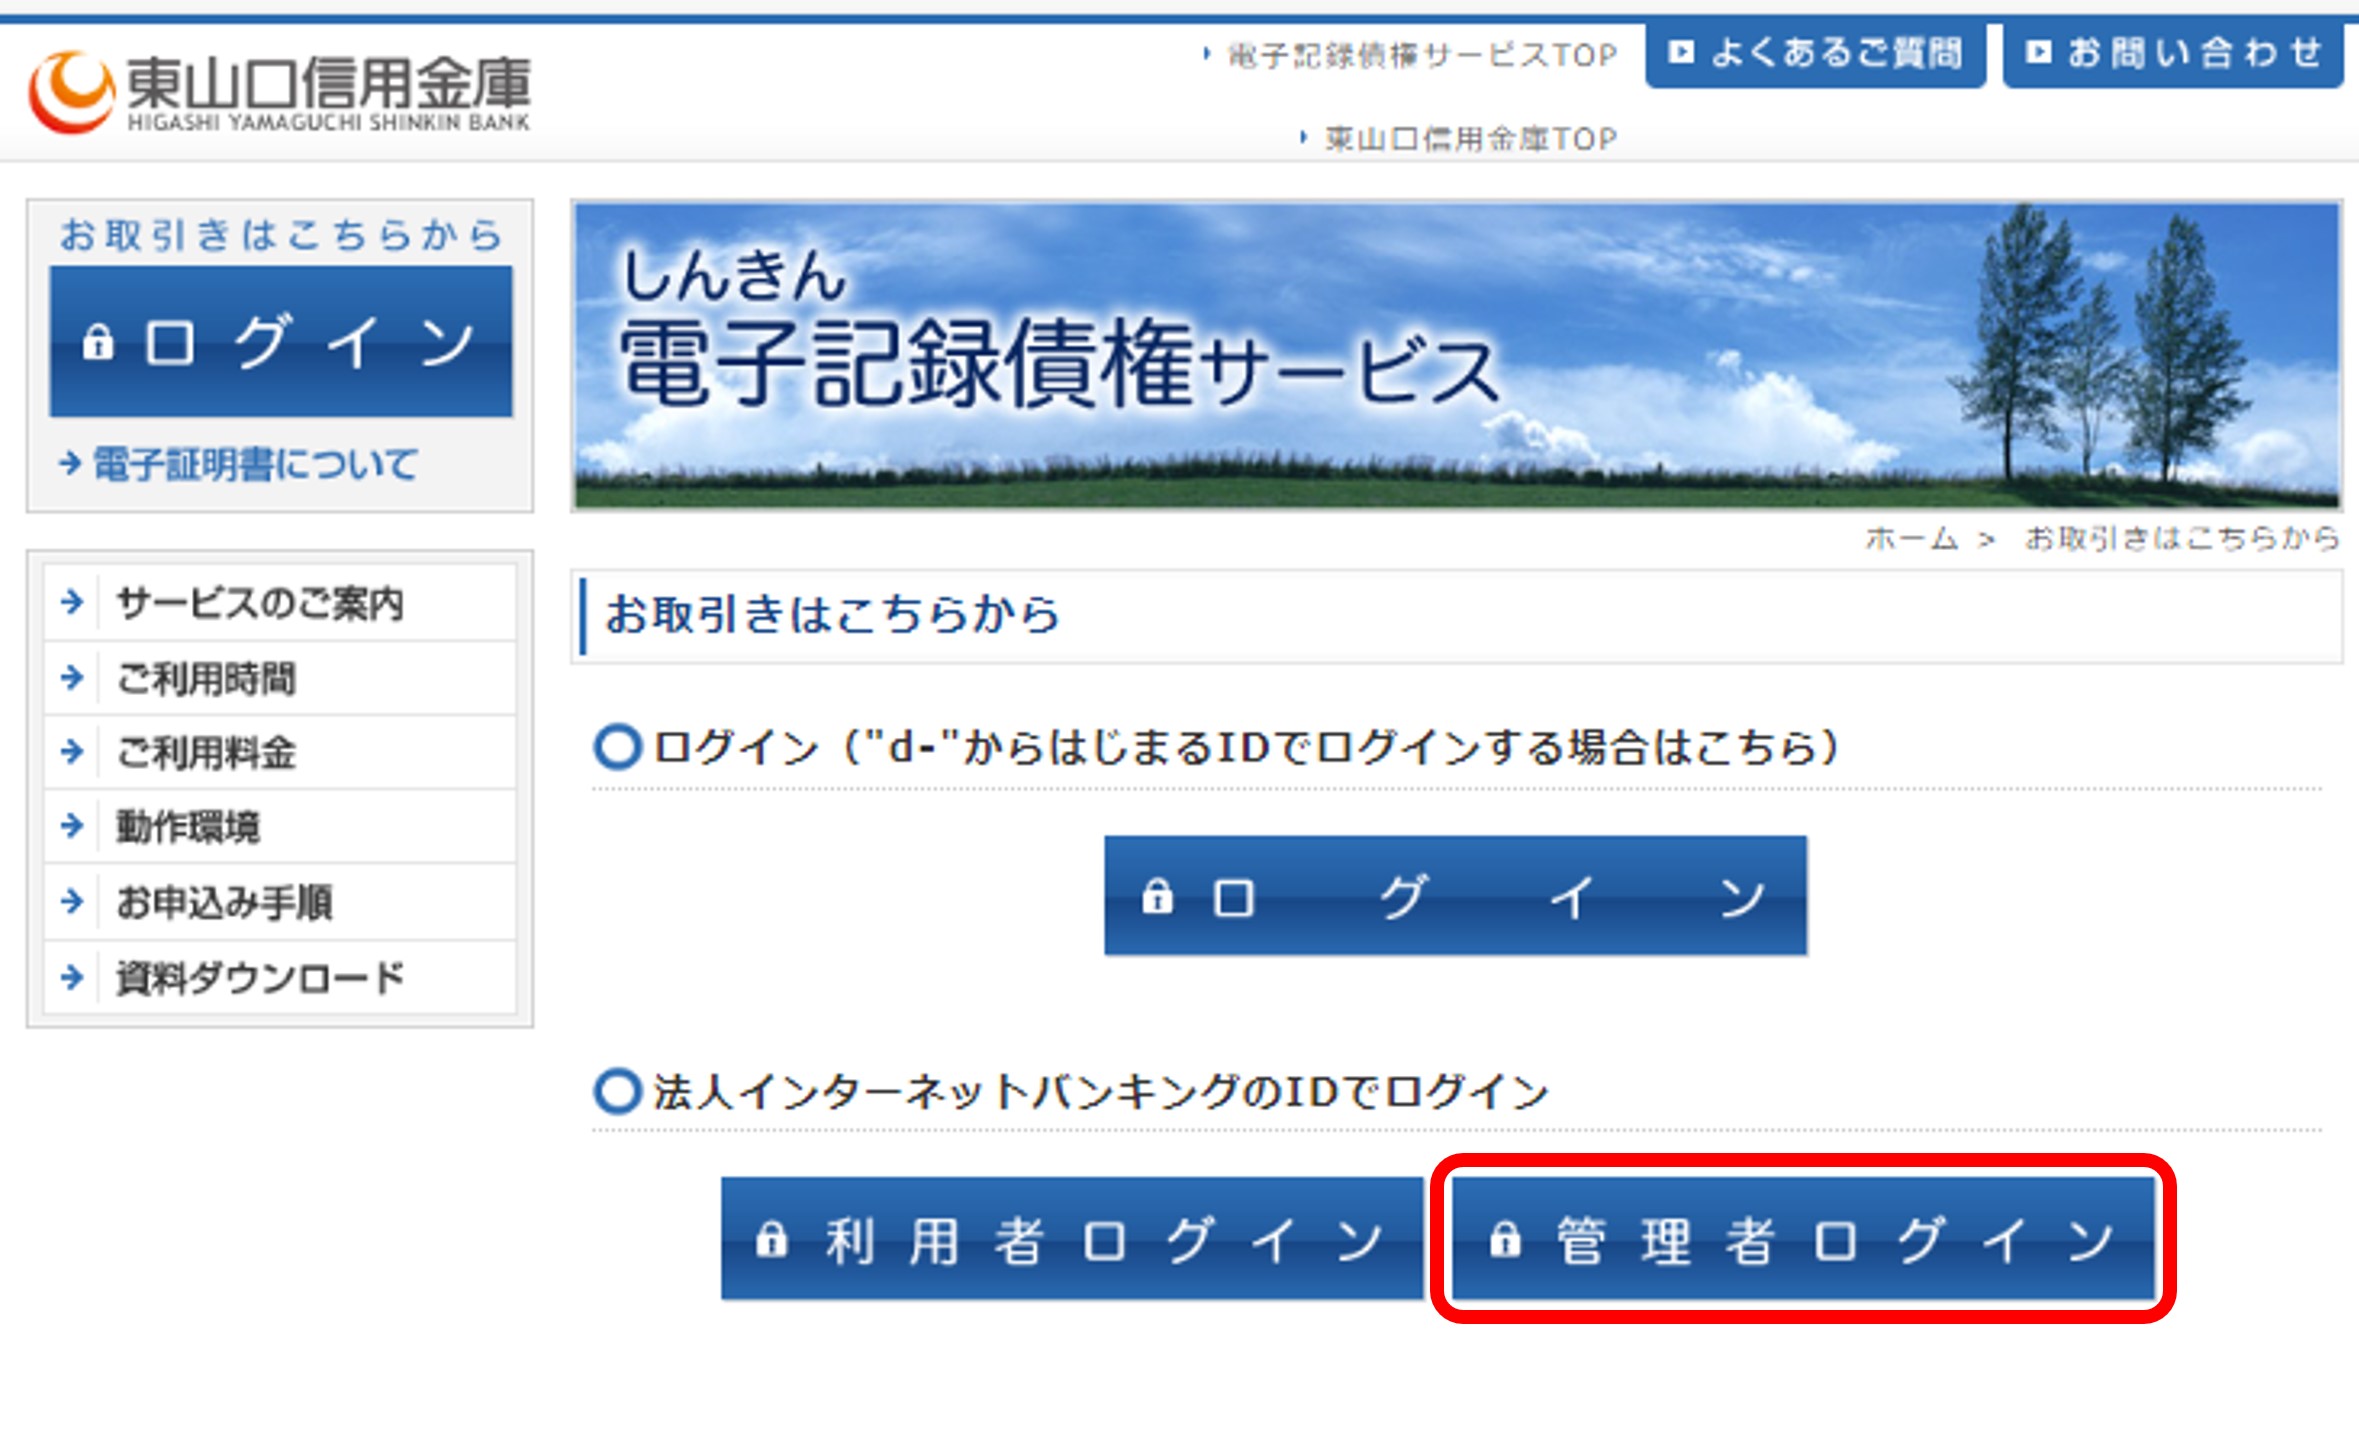Viewport: 2359px width, 1435px height.
Task: Click the arrow icon beside サービスのご案内
Action: (72, 602)
